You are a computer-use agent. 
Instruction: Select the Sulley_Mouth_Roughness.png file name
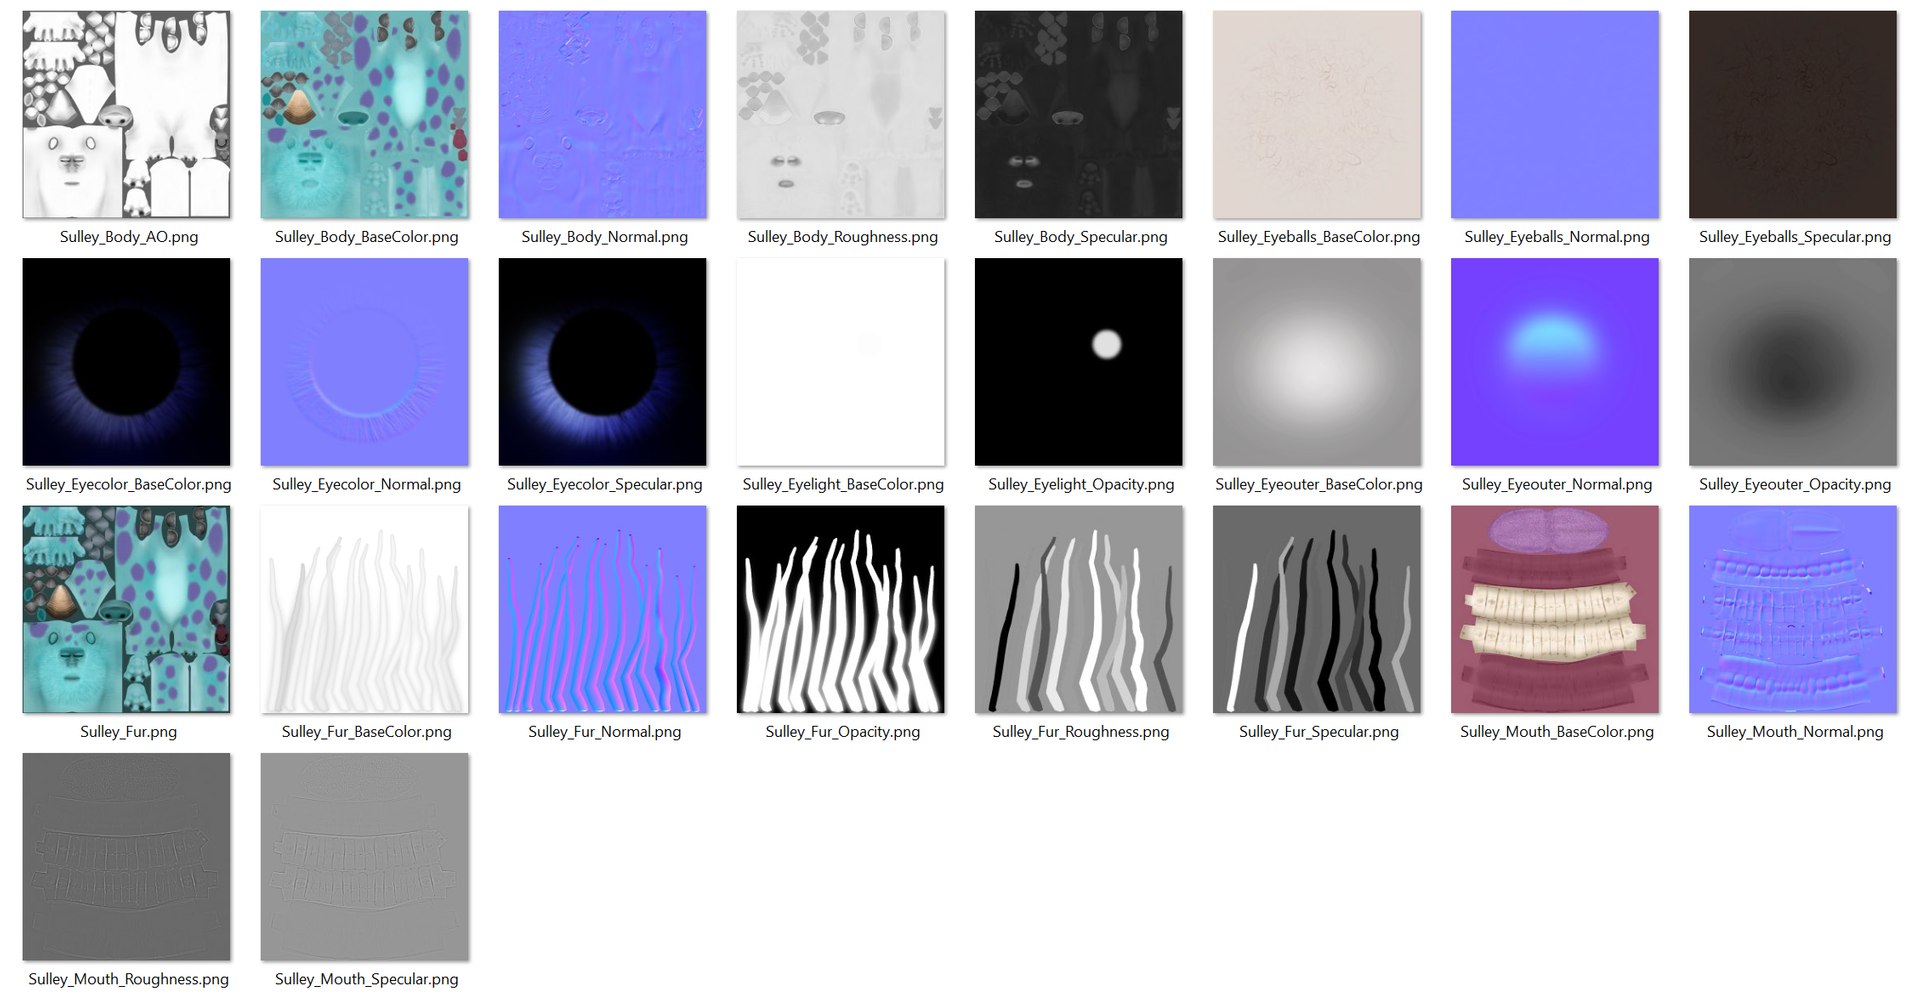[129, 979]
